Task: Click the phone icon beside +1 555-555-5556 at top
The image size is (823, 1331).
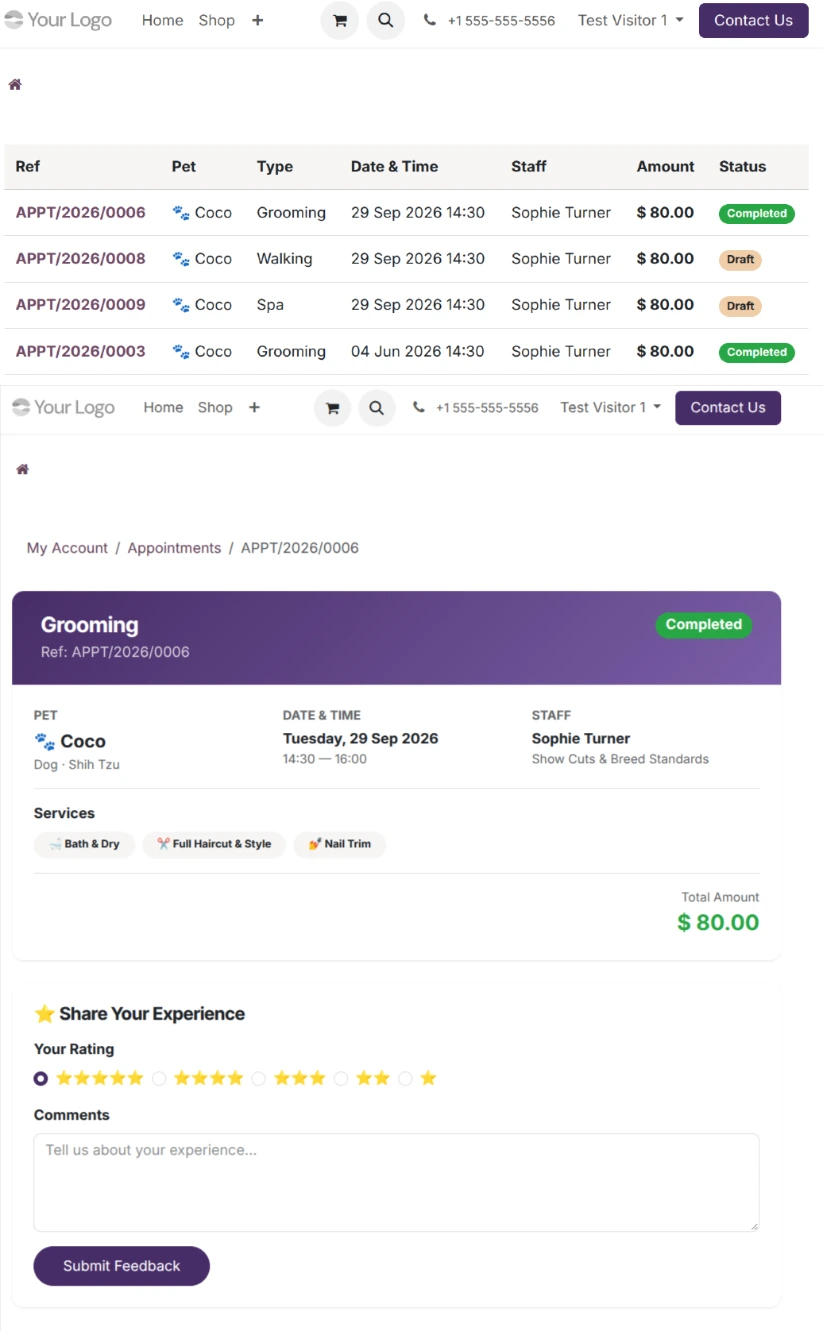Action: click(x=430, y=20)
